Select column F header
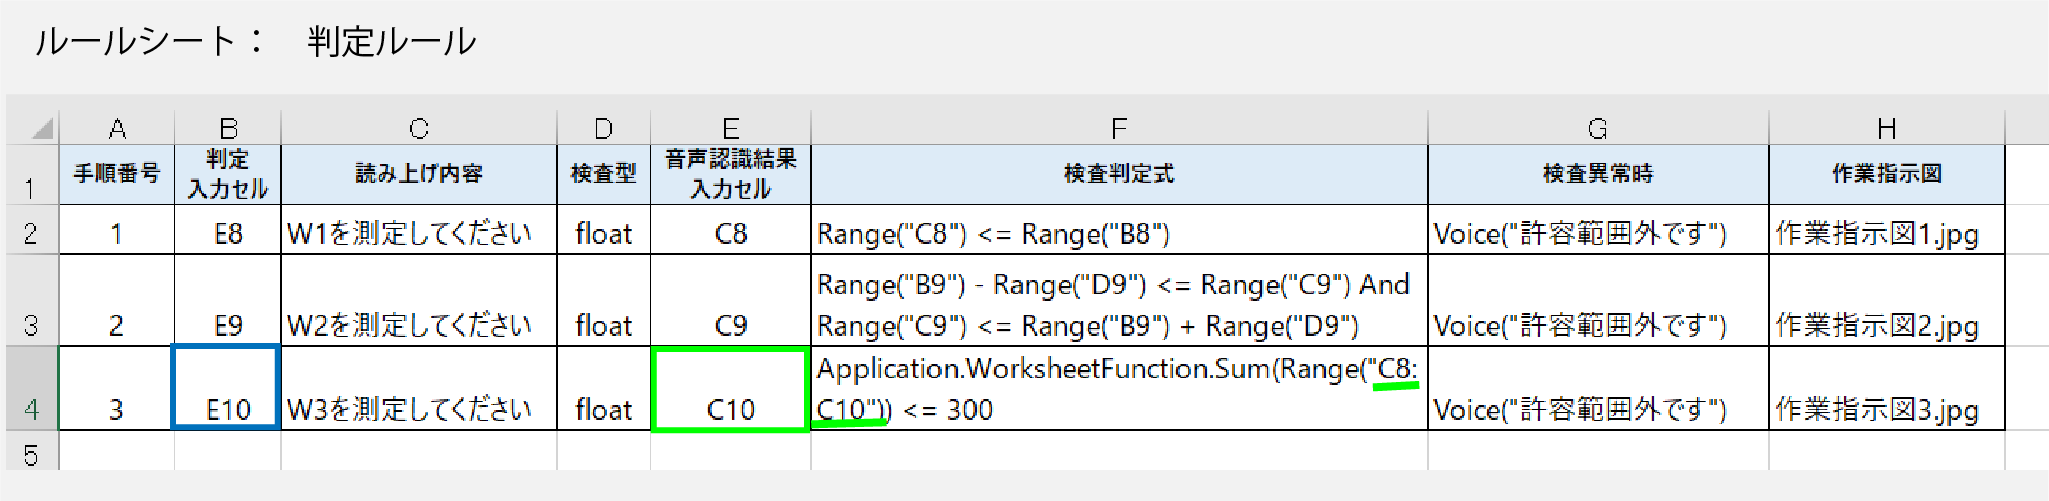 point(1119,128)
